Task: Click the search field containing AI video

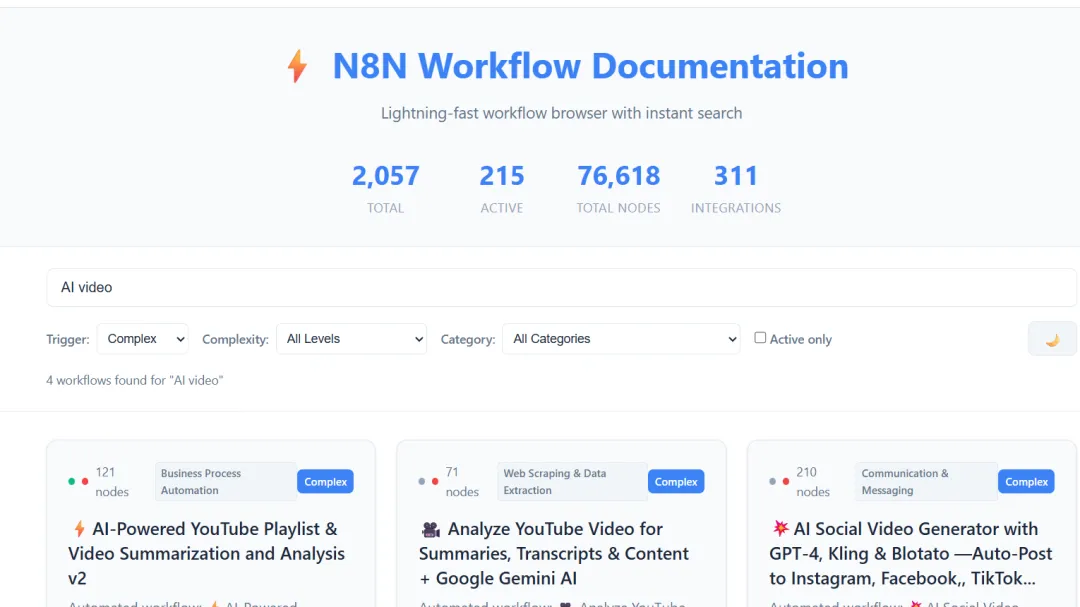Action: tap(561, 287)
